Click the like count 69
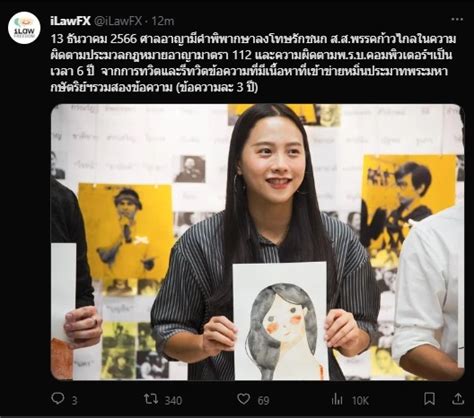The height and width of the screenshot is (418, 474). pos(263,400)
